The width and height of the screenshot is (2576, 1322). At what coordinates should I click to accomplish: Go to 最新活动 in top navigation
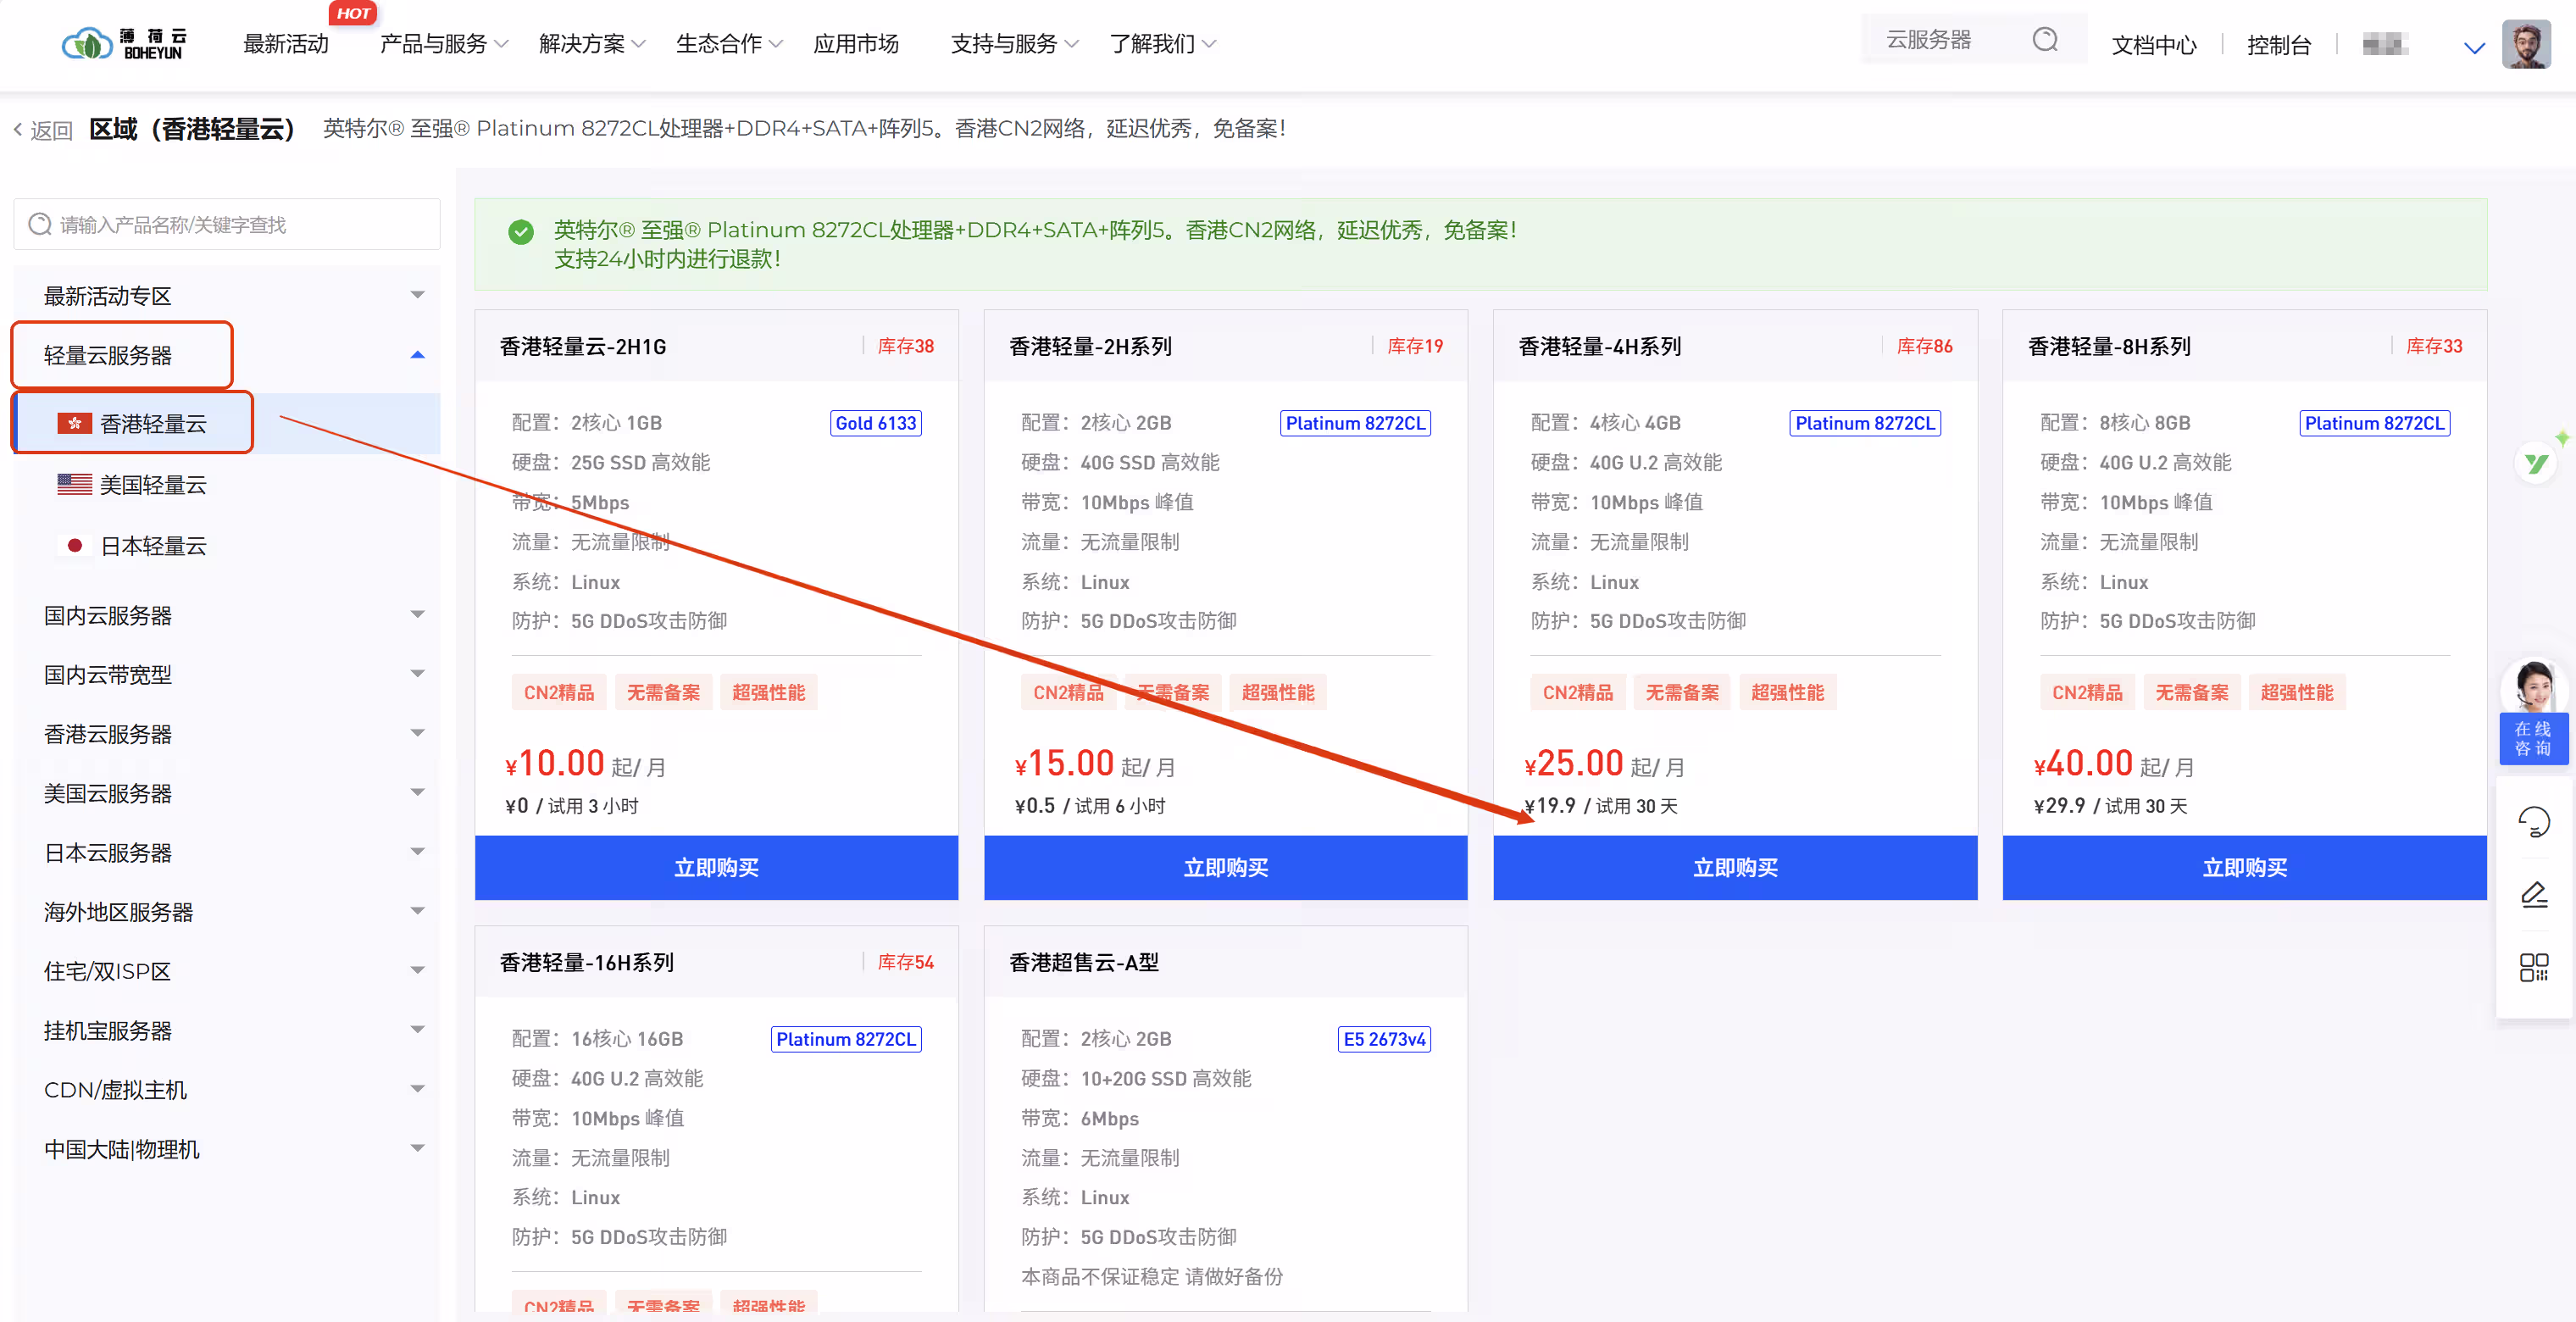point(286,44)
